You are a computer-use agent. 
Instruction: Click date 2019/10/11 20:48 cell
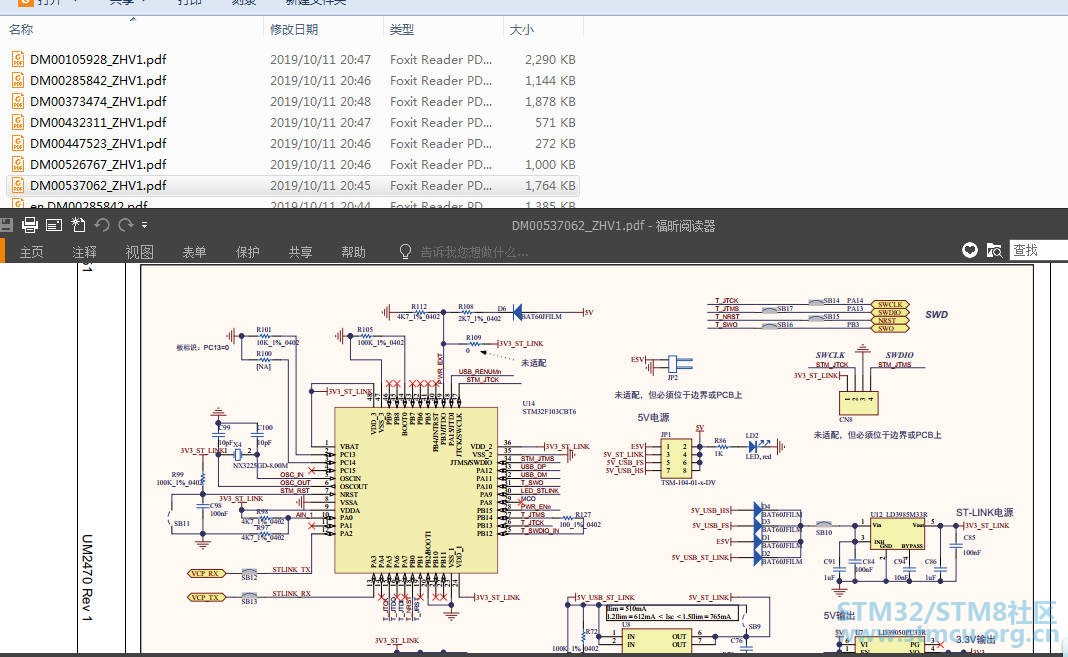tap(320, 101)
